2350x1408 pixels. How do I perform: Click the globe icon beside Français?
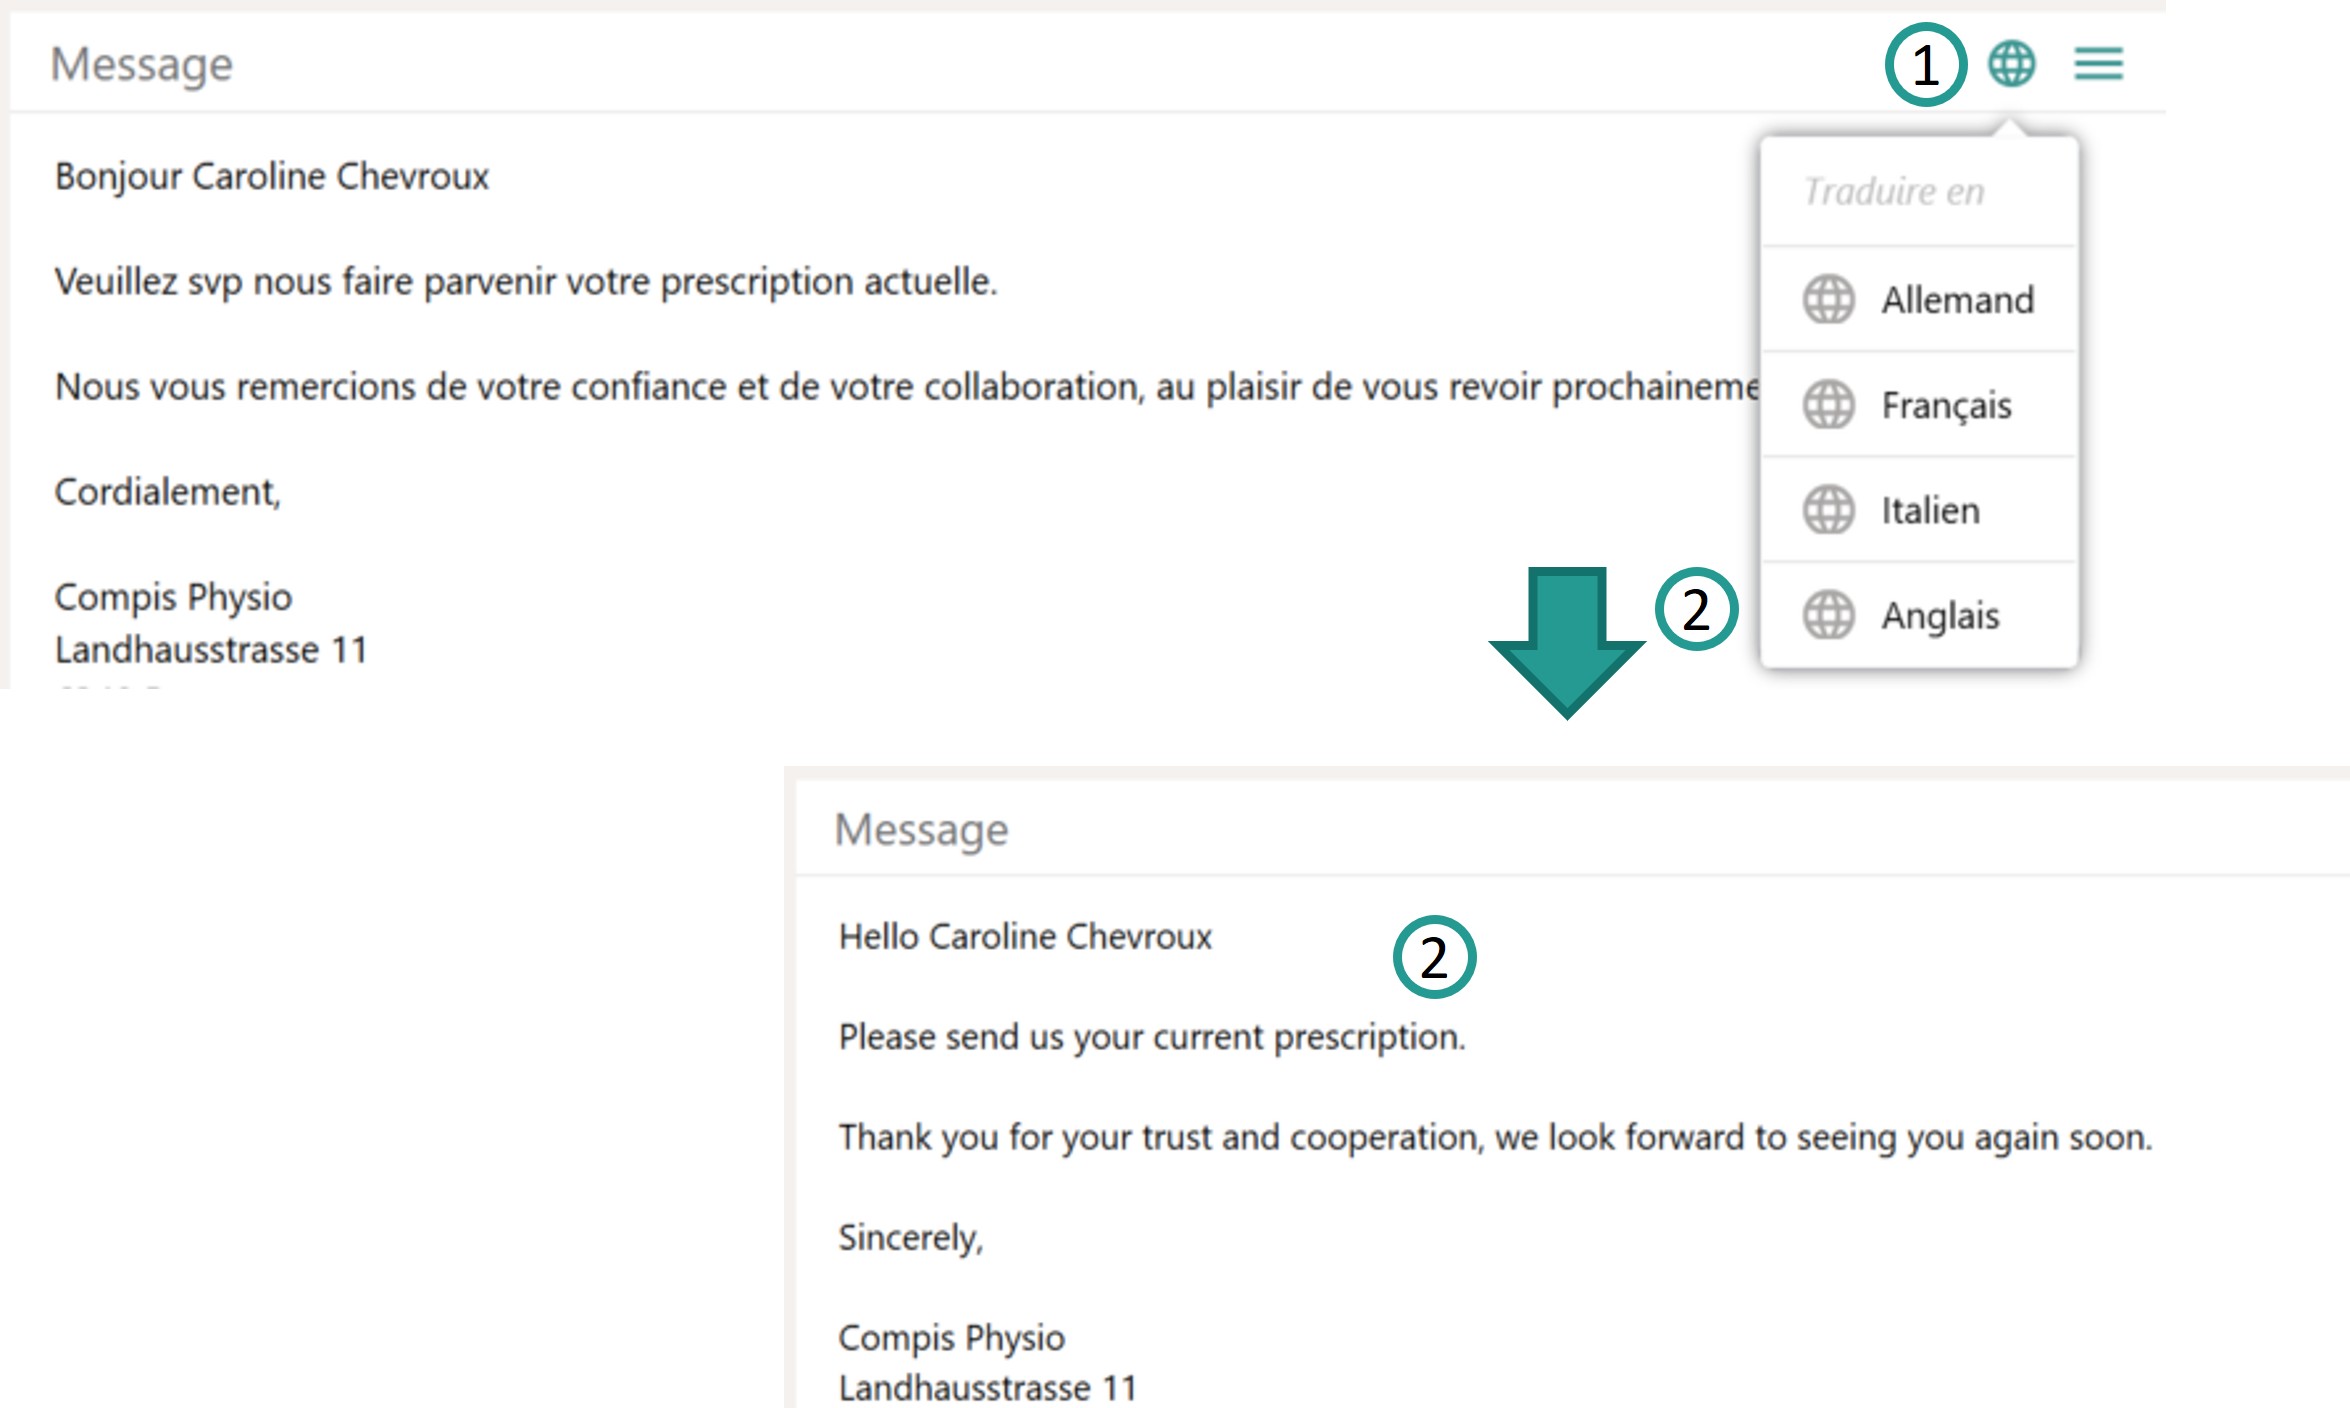click(x=1828, y=405)
